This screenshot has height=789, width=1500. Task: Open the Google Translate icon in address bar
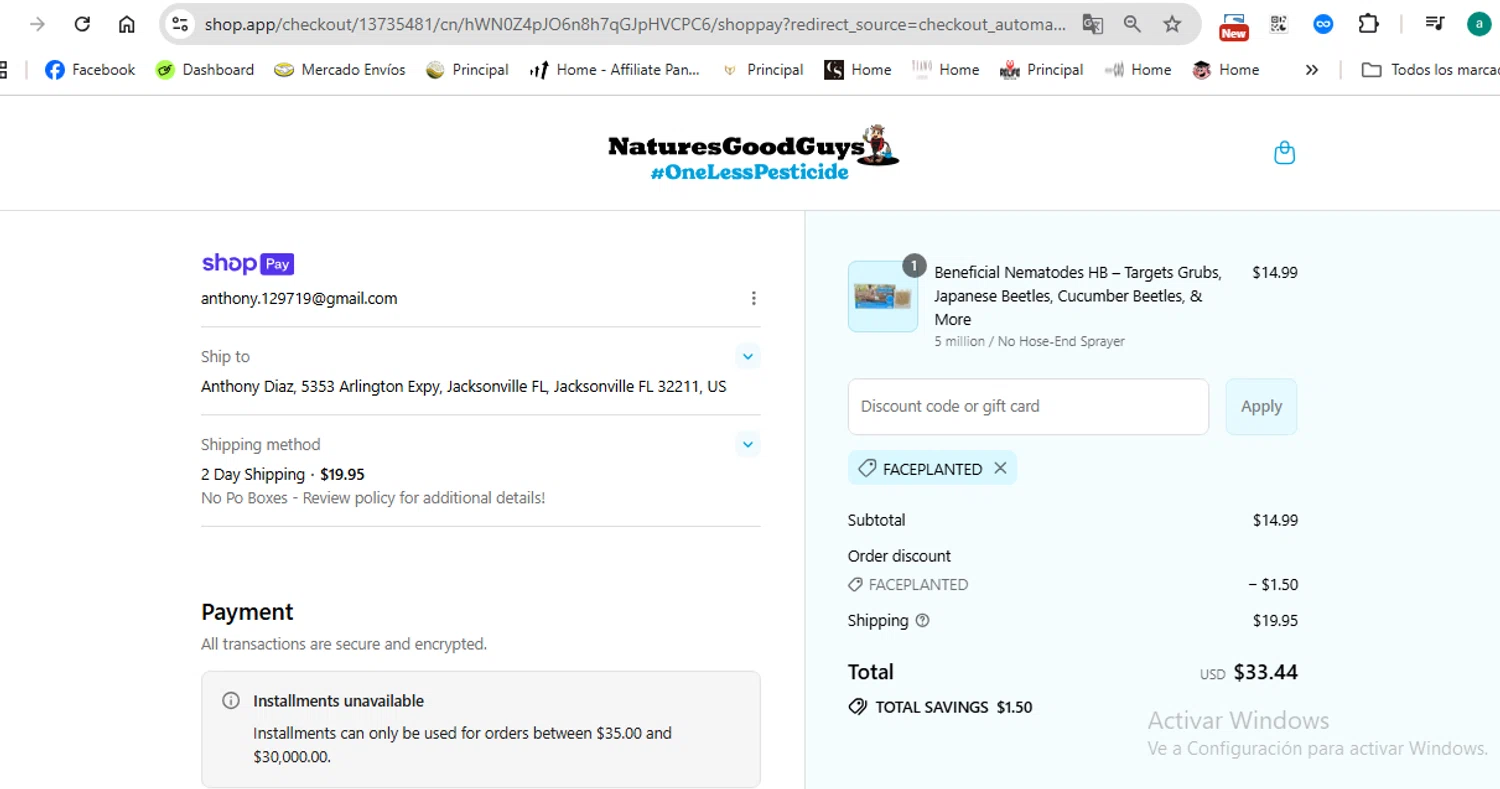point(1092,24)
